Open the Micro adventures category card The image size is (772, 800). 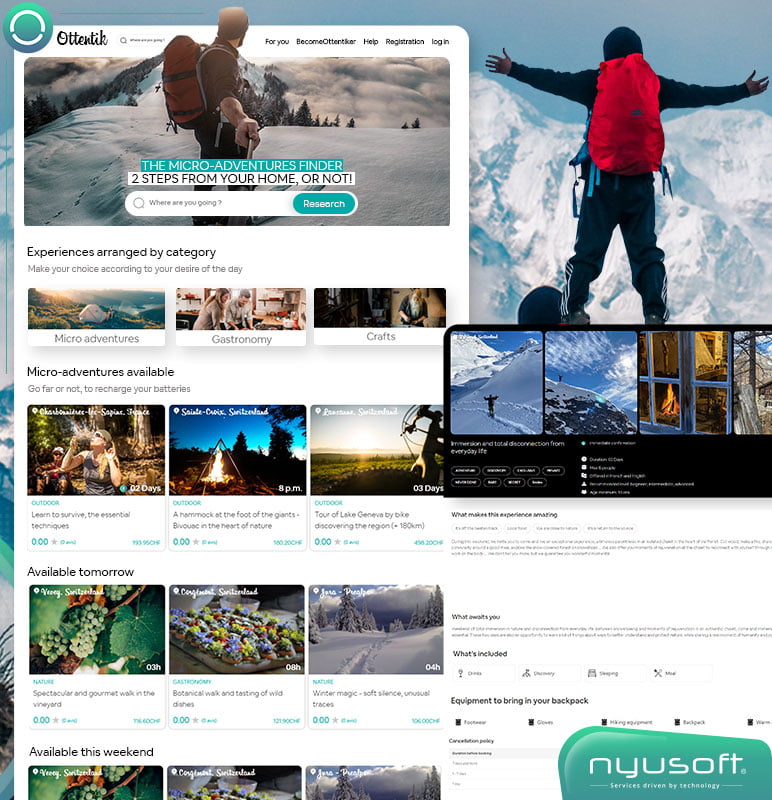pos(96,317)
